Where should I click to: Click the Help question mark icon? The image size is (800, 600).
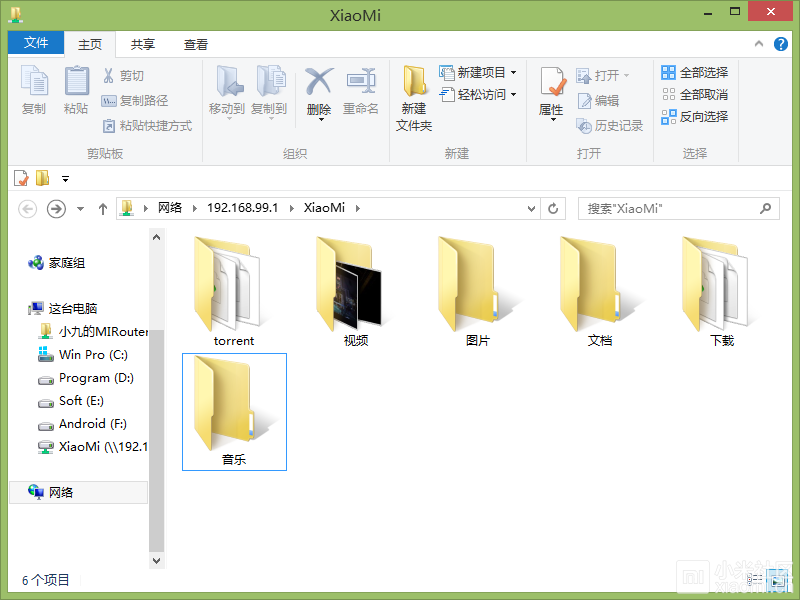[782, 44]
